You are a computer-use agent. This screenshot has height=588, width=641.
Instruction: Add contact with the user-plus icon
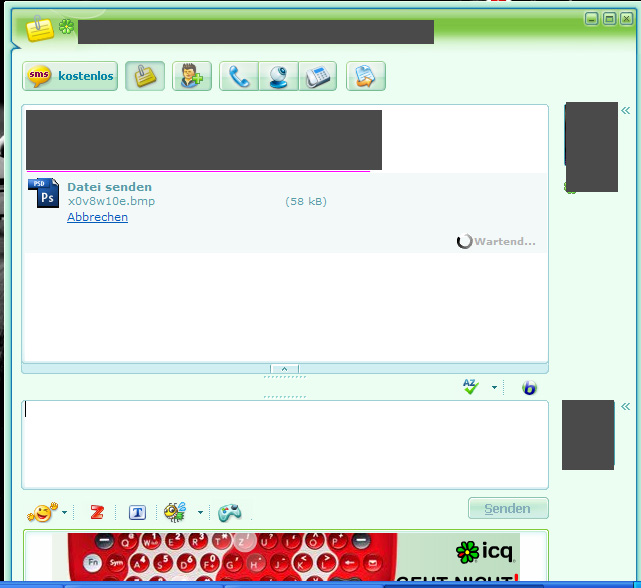pyautogui.click(x=192, y=76)
